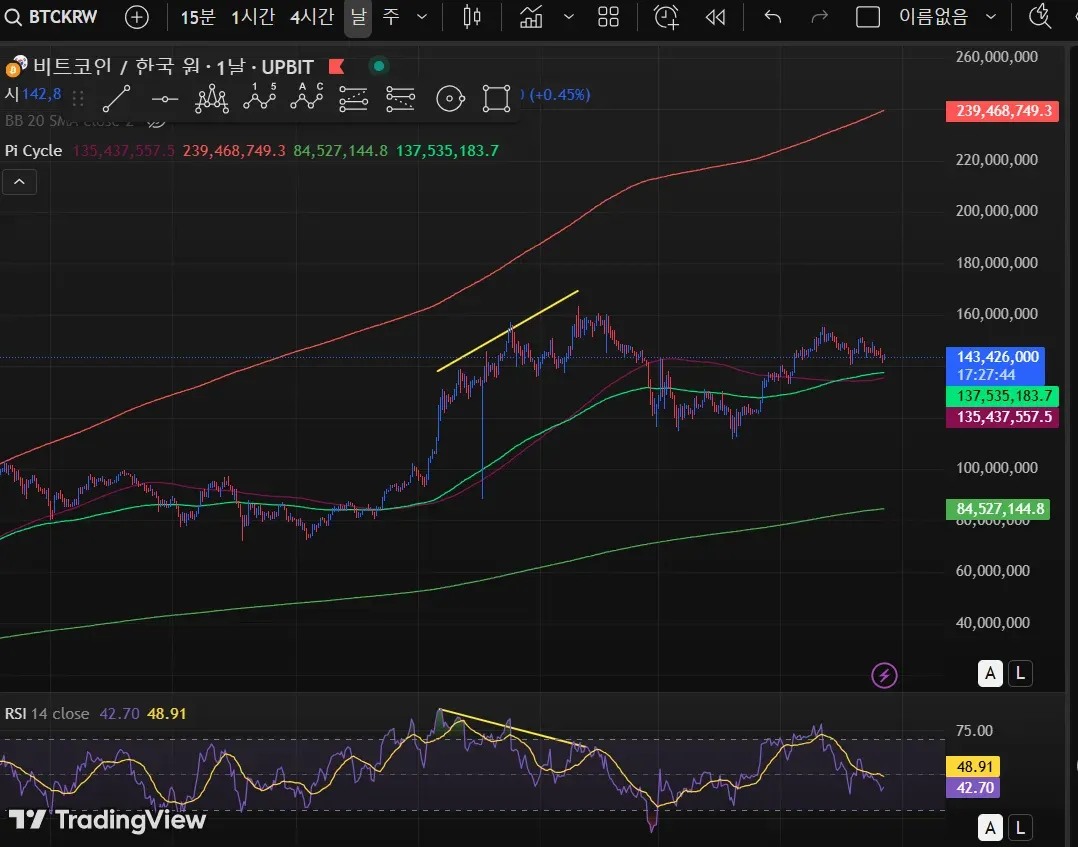The height and width of the screenshot is (847, 1078).
Task: Toggle log scale with the L button
Action: (x=1020, y=674)
